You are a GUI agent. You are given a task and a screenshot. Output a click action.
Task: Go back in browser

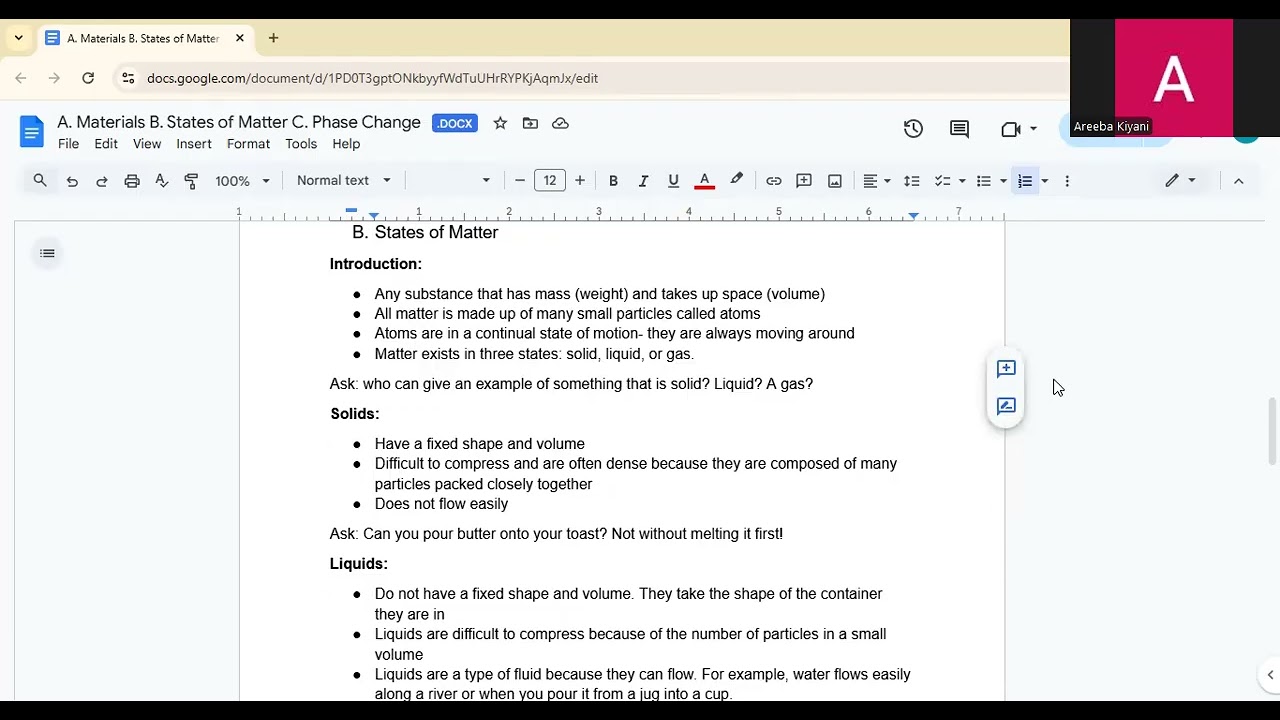pos(21,78)
